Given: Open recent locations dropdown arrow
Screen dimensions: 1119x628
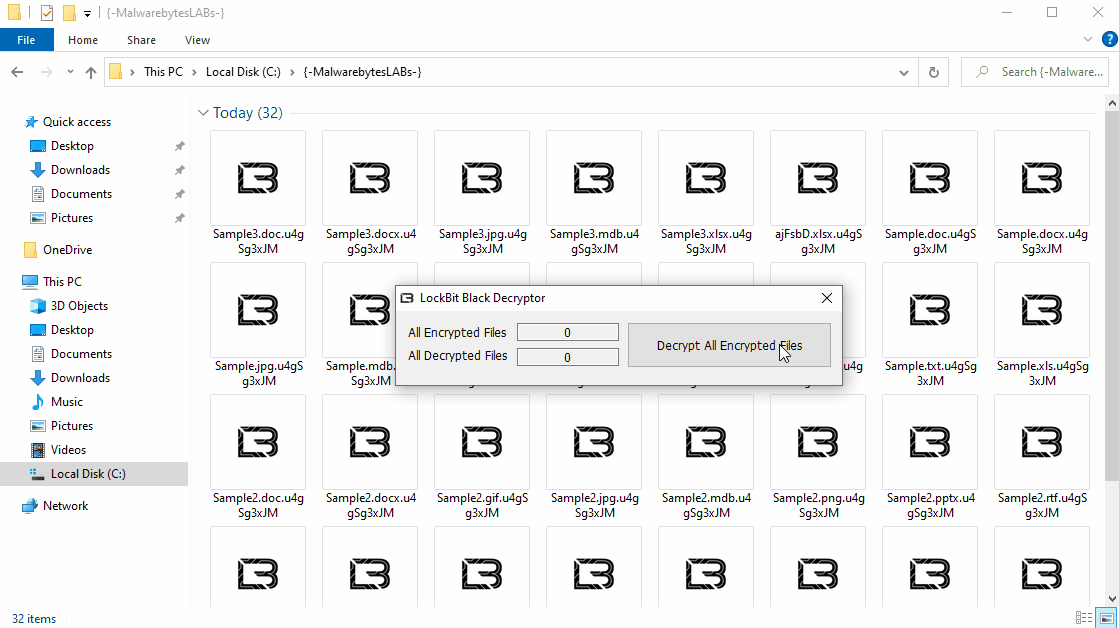Looking at the screenshot, I should pos(70,72).
